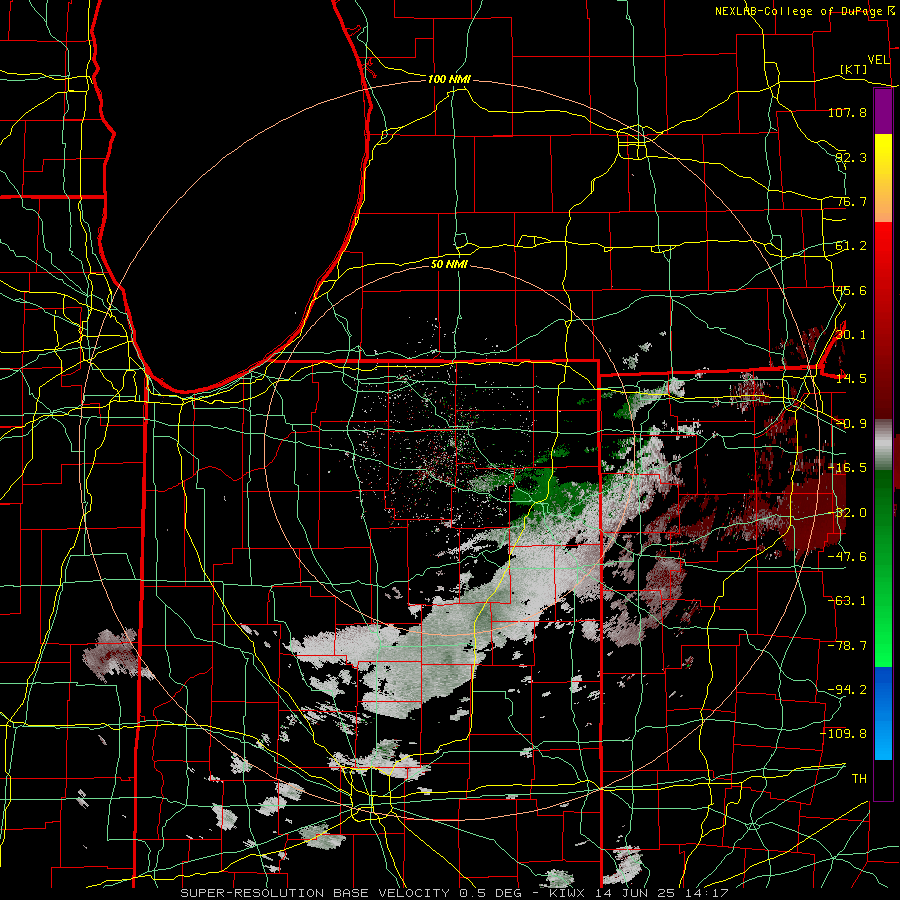This screenshot has height=900, width=900.
Task: Click the -94.2 scale value
Action: click(x=847, y=690)
